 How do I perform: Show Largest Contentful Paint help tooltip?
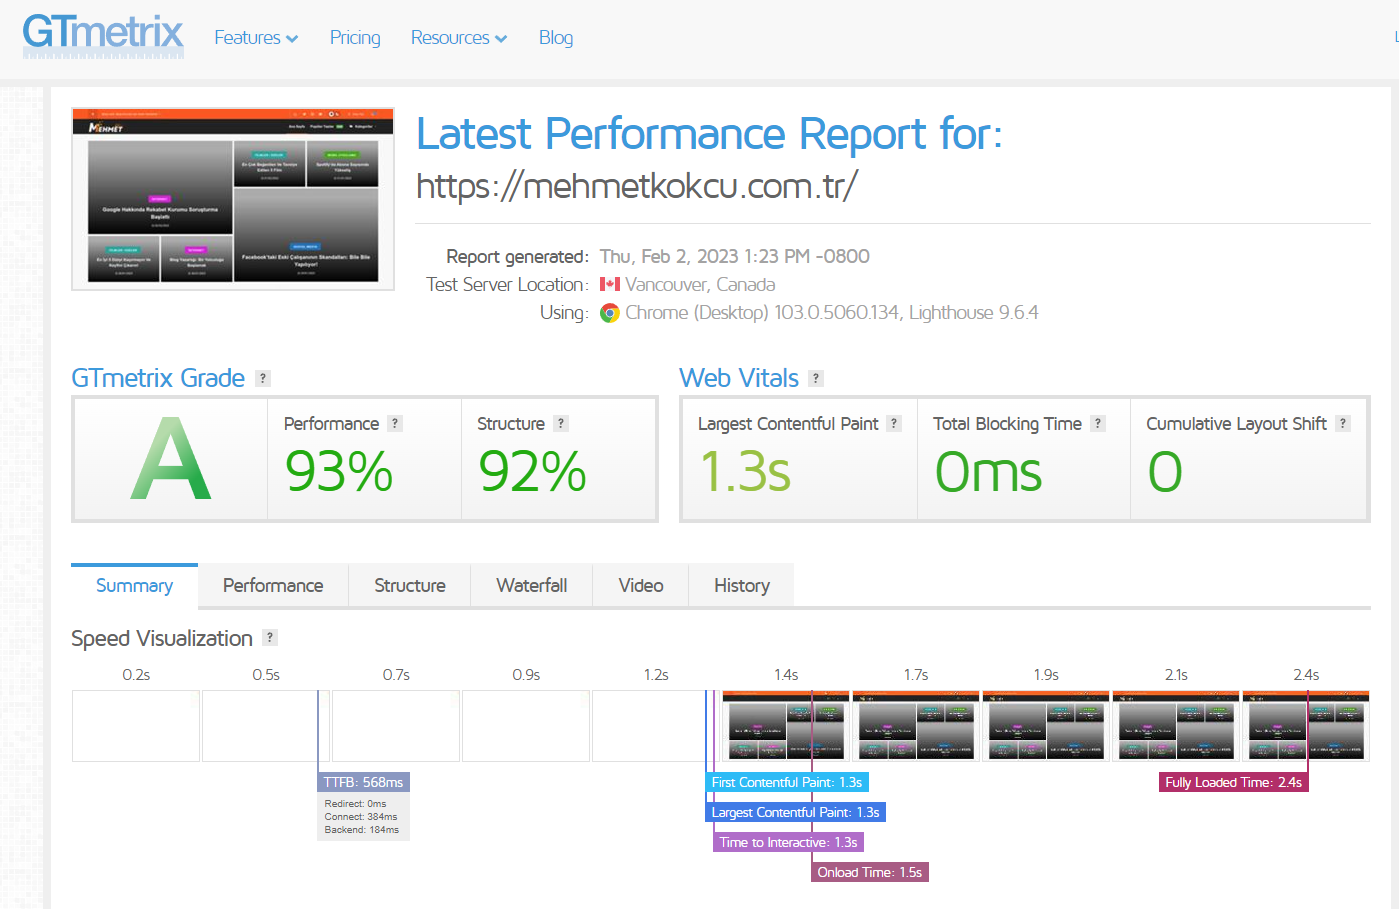894,423
